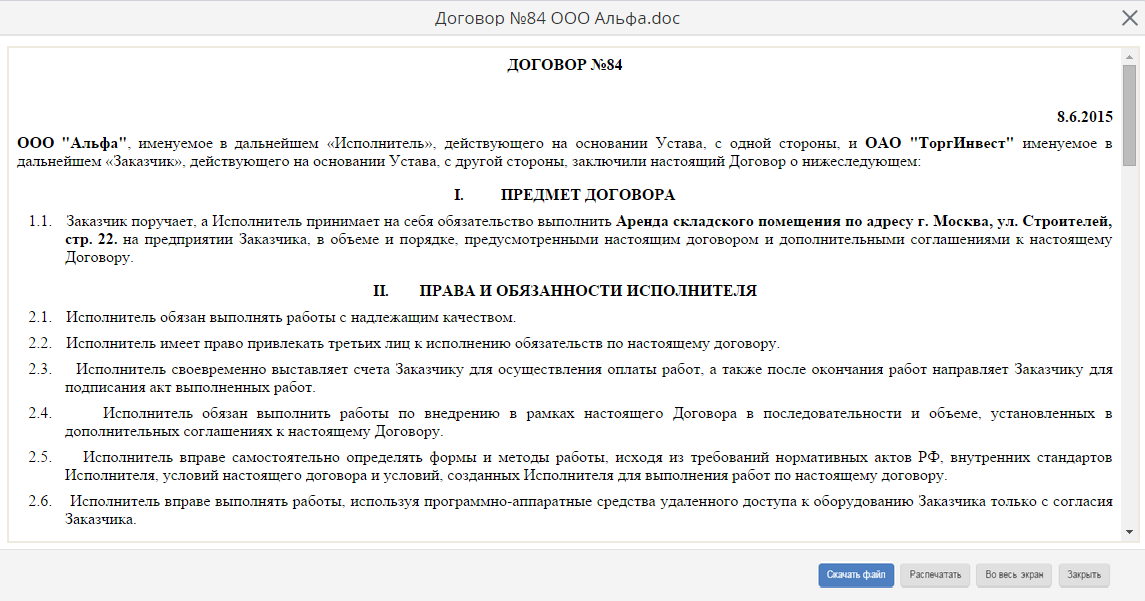The image size is (1145, 601).
Task: Click the Закрыть button
Action: [x=1084, y=575]
